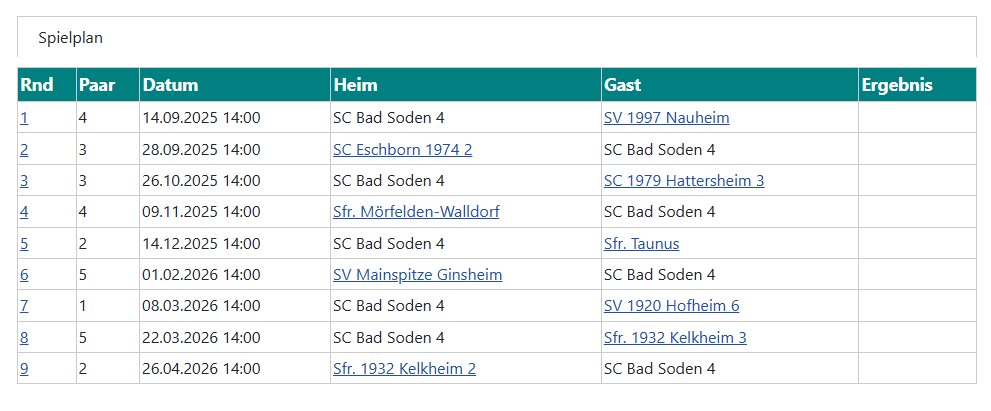Click SV Mainspitze Ginsheim link
991x411 pixels.
pos(417,275)
